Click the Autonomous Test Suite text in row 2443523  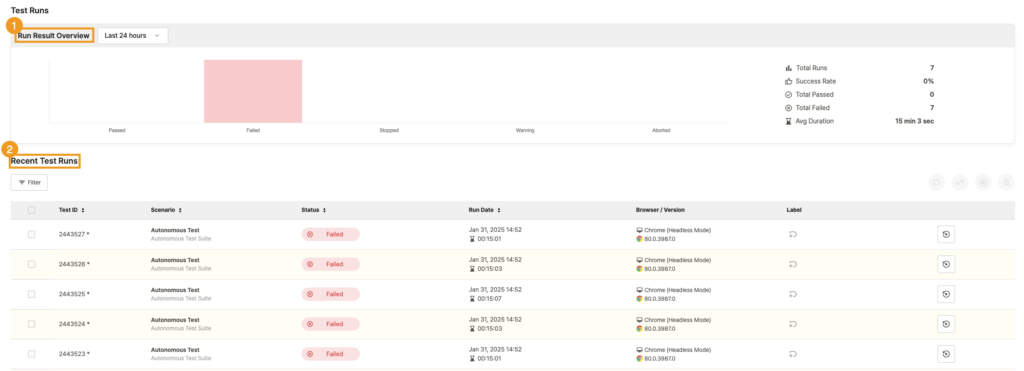click(x=181, y=358)
